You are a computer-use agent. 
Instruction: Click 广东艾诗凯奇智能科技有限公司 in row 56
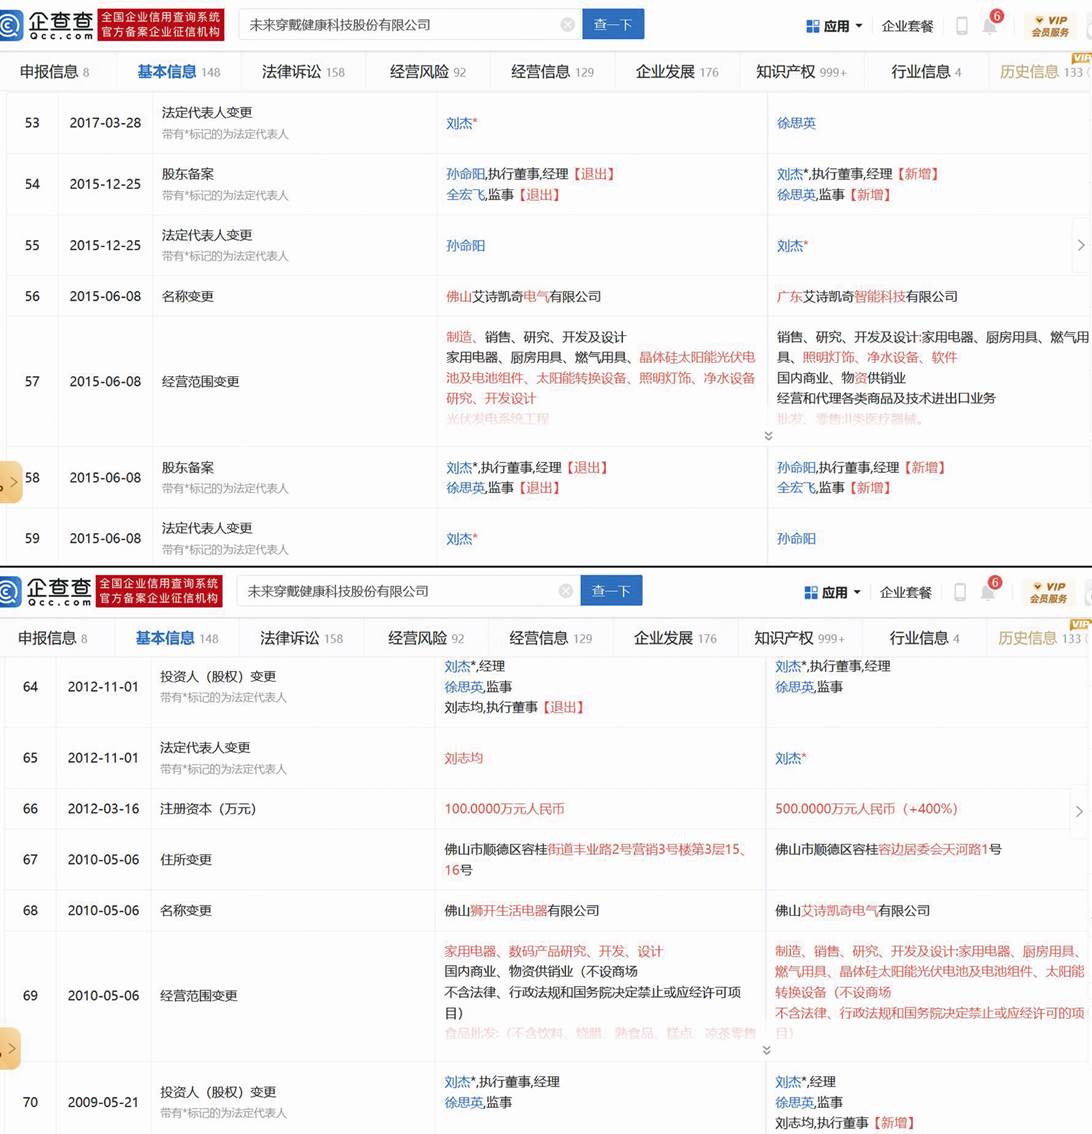867,296
